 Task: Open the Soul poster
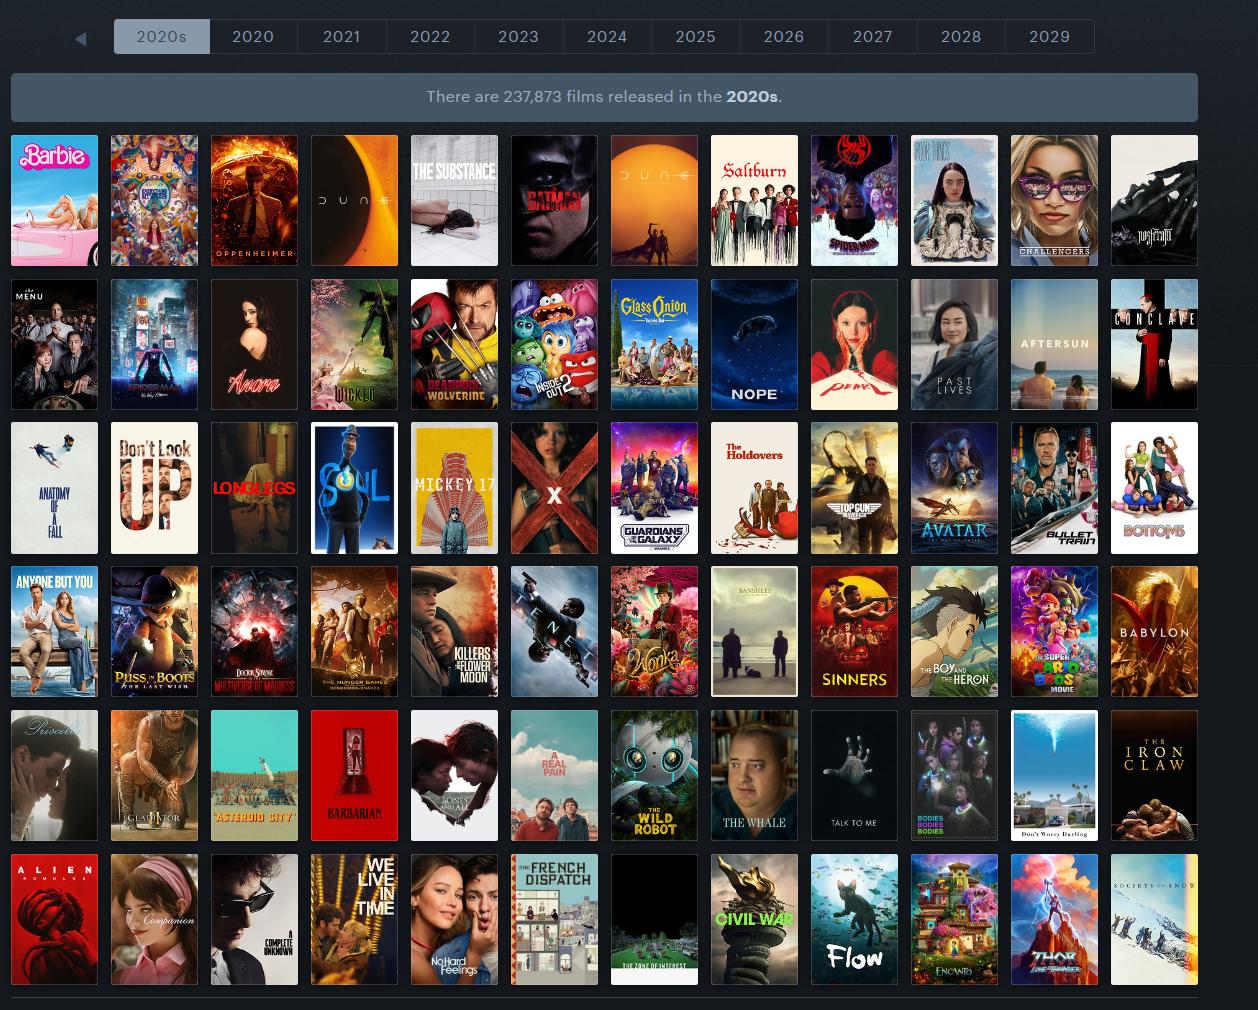[x=355, y=488]
